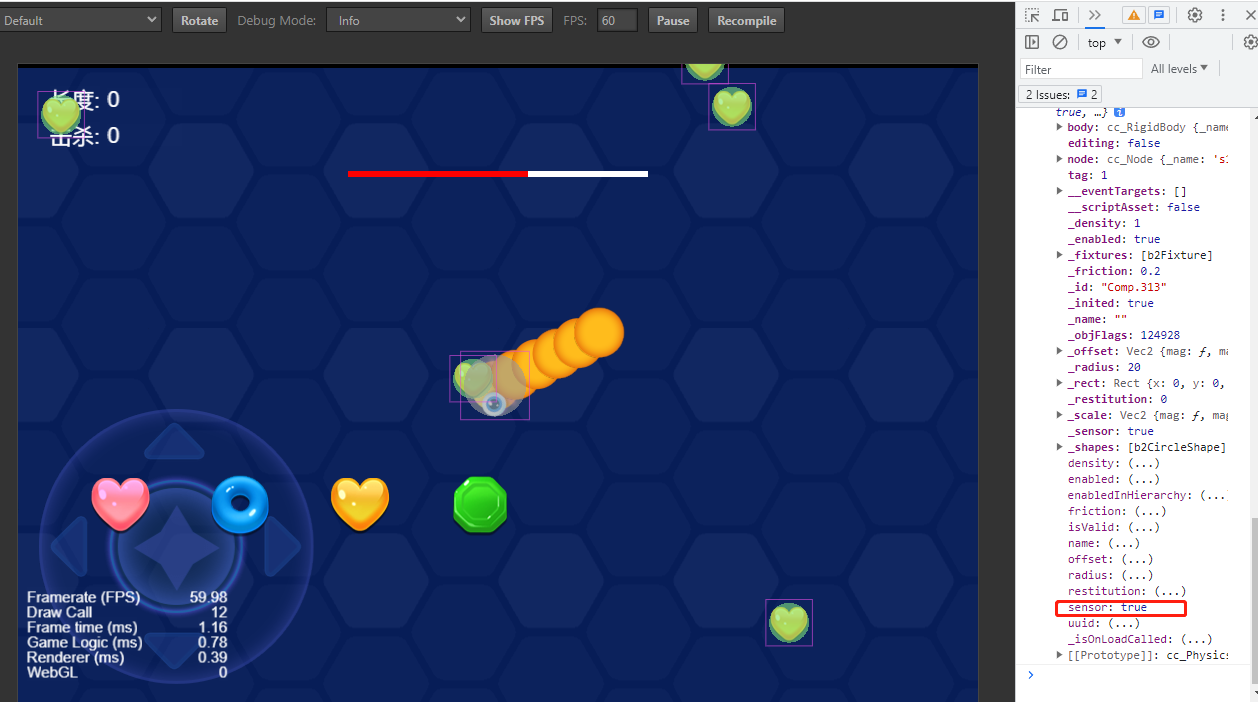Click the blue info icon next to 'true, …}'

point(1120,112)
